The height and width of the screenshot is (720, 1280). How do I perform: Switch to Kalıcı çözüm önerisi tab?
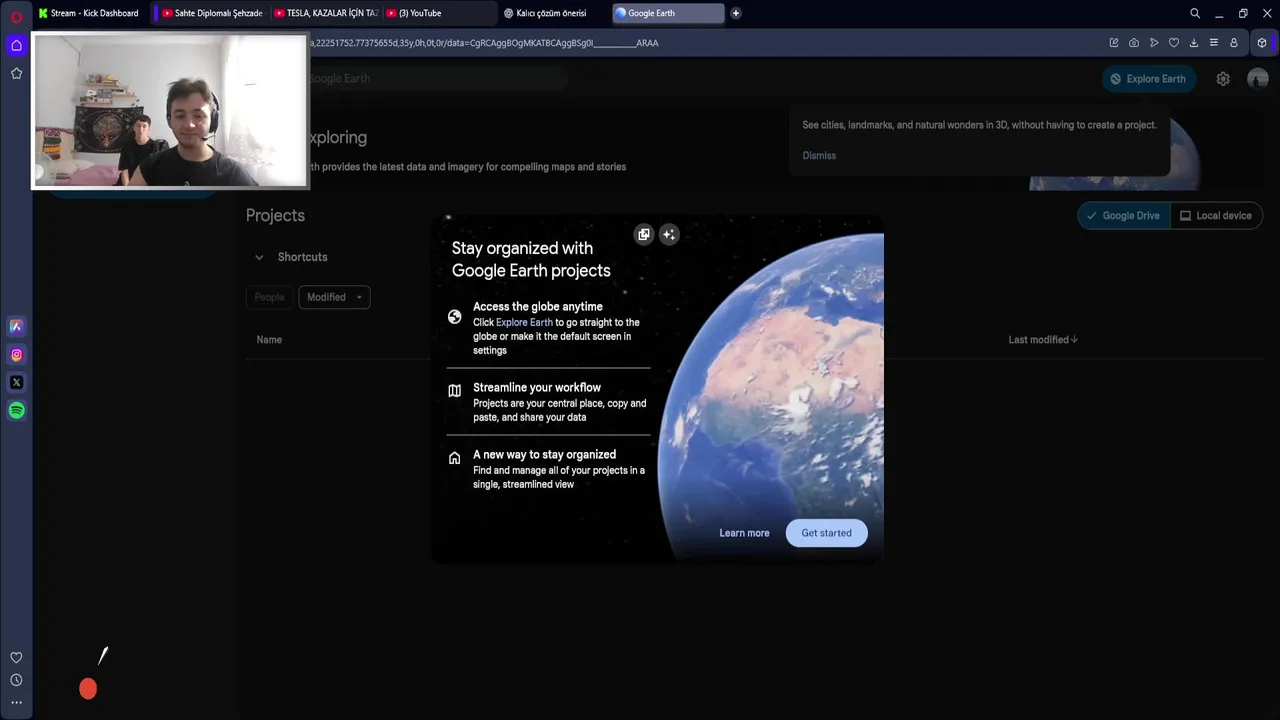(x=554, y=13)
